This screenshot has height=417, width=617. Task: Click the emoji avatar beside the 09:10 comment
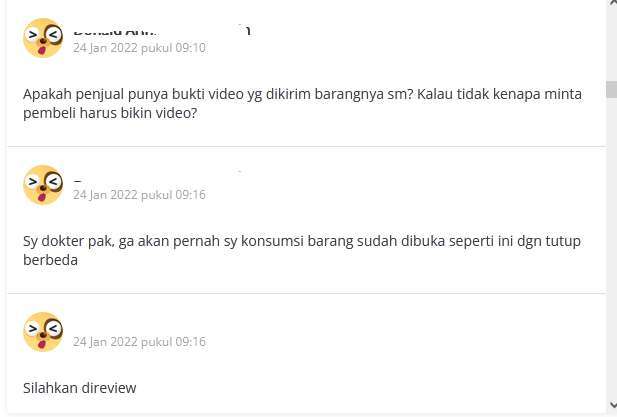click(x=43, y=38)
